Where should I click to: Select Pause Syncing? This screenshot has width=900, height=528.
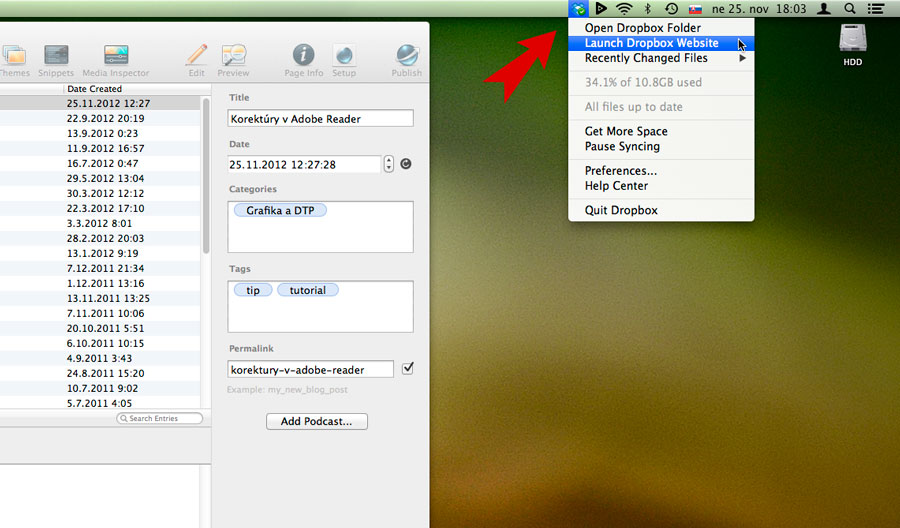point(661,146)
